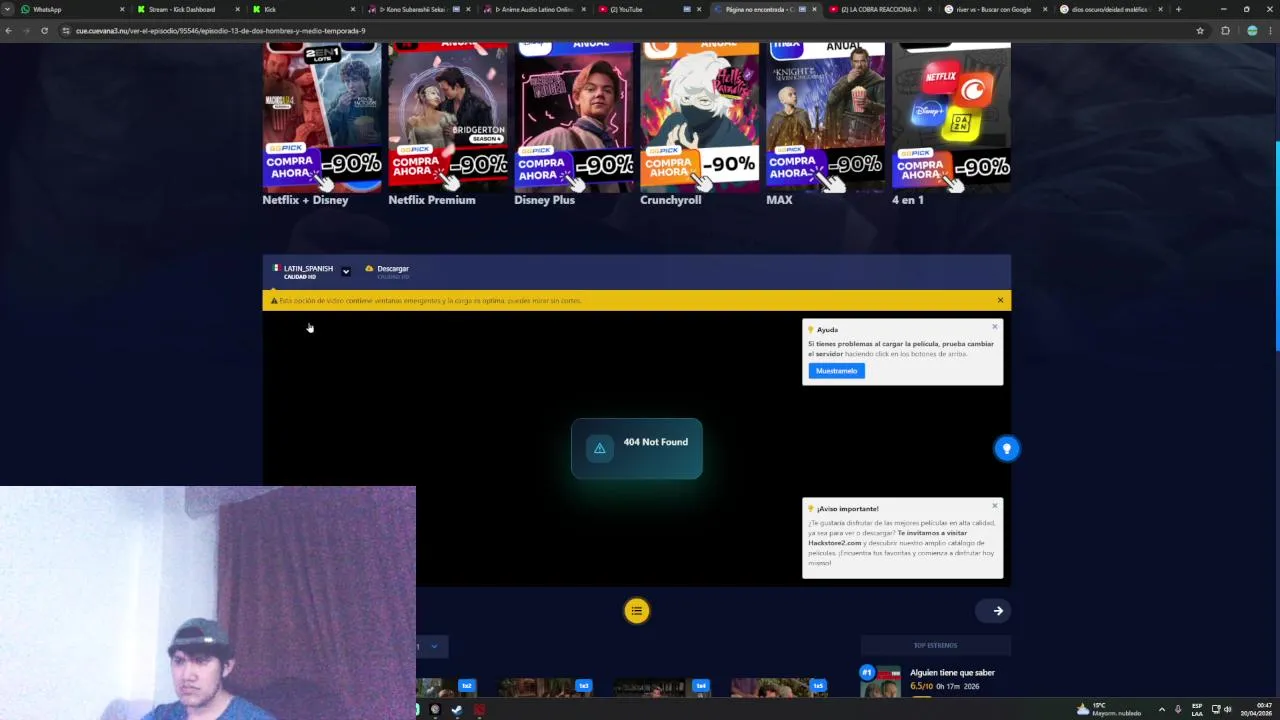Close the Aviso importante notice box
The image size is (1280, 720).
[x=995, y=505]
